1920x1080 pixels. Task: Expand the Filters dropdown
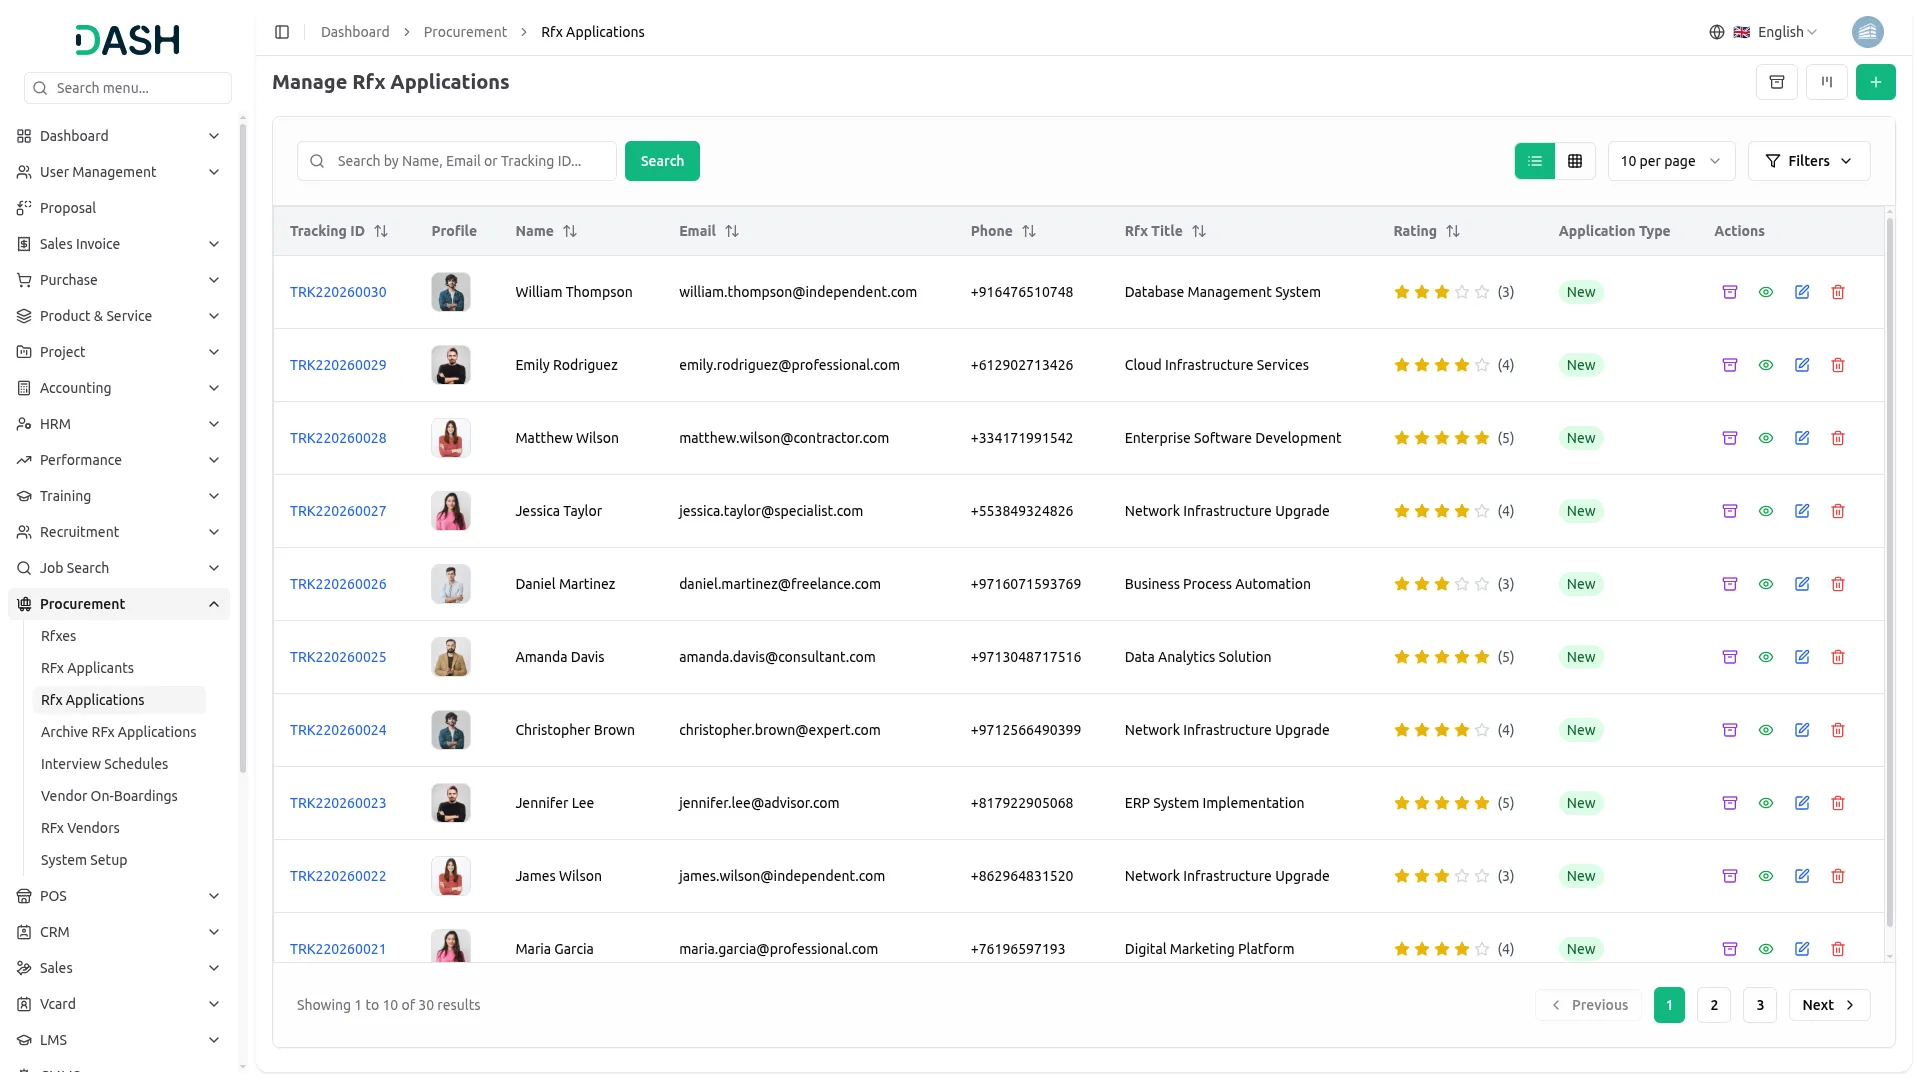[1809, 161]
